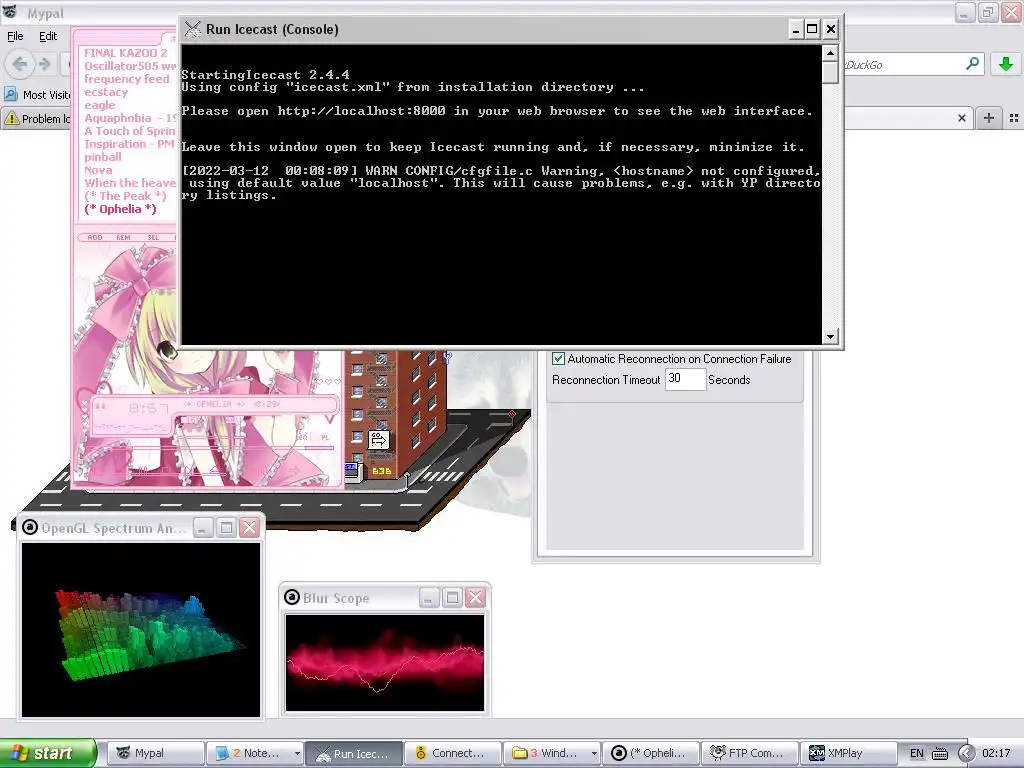
Task: Click ADD button in playlist
Action: (95, 237)
